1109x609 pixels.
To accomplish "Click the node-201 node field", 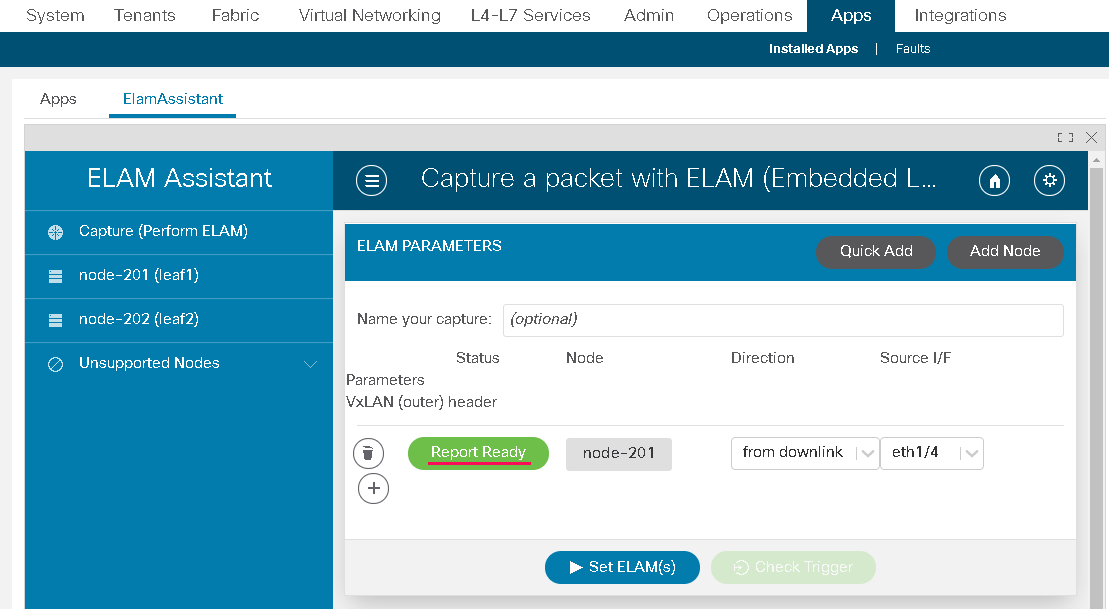I will [619, 454].
